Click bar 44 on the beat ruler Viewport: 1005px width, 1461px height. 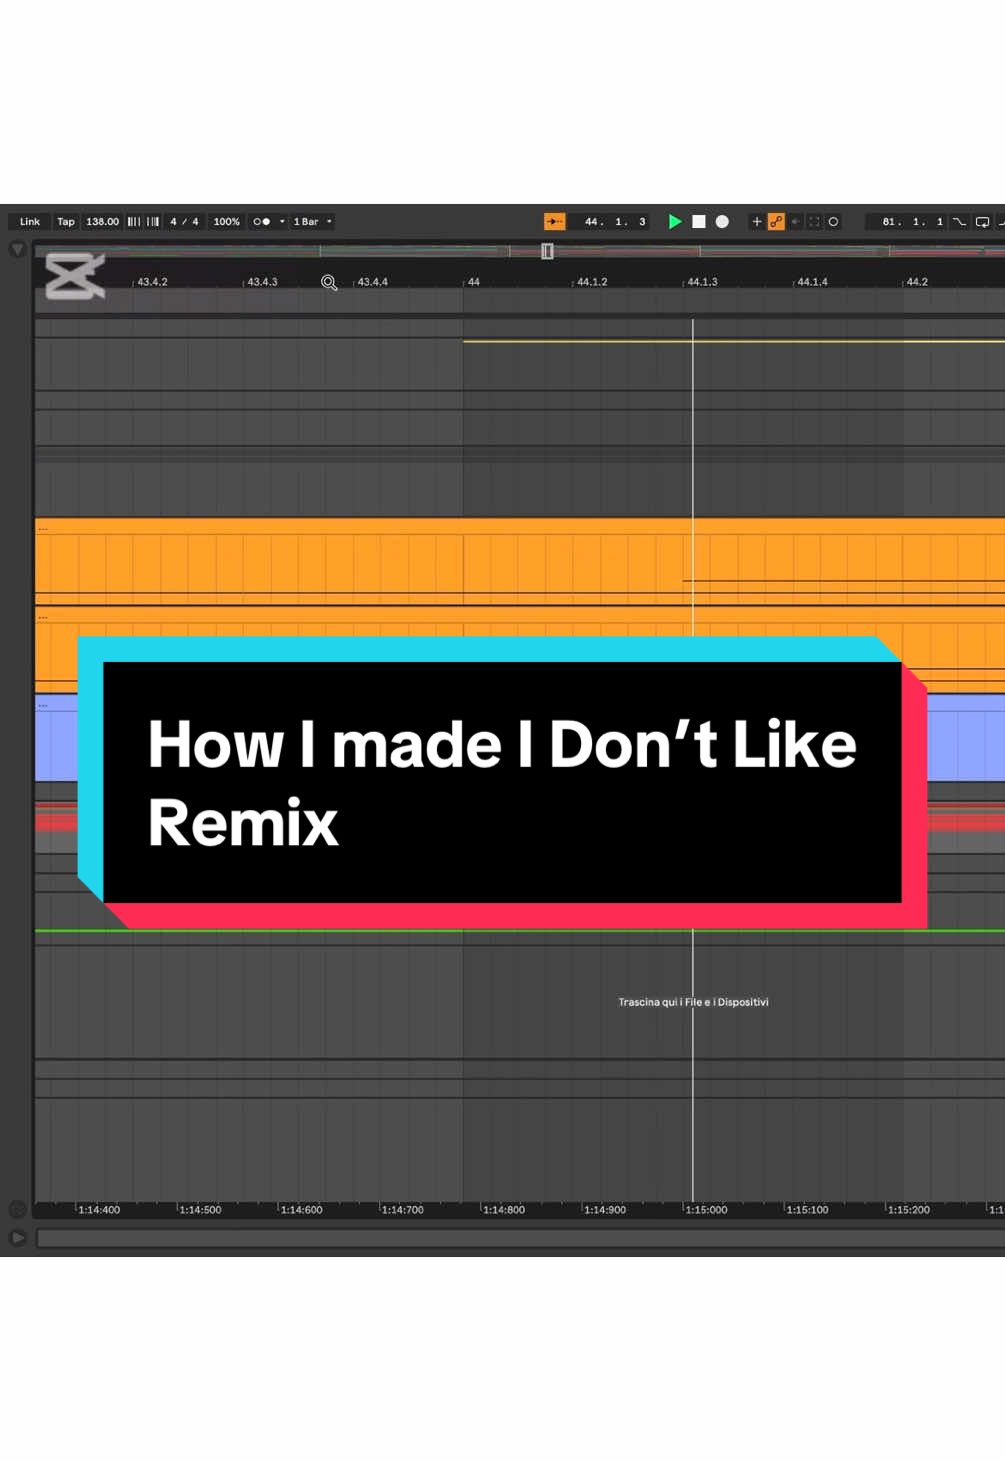pos(473,282)
